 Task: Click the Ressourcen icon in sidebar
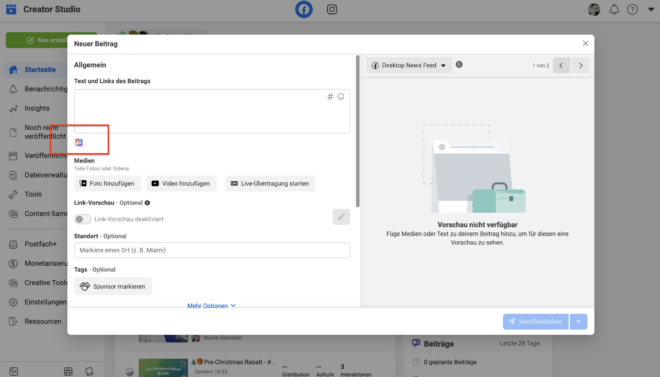[13, 321]
